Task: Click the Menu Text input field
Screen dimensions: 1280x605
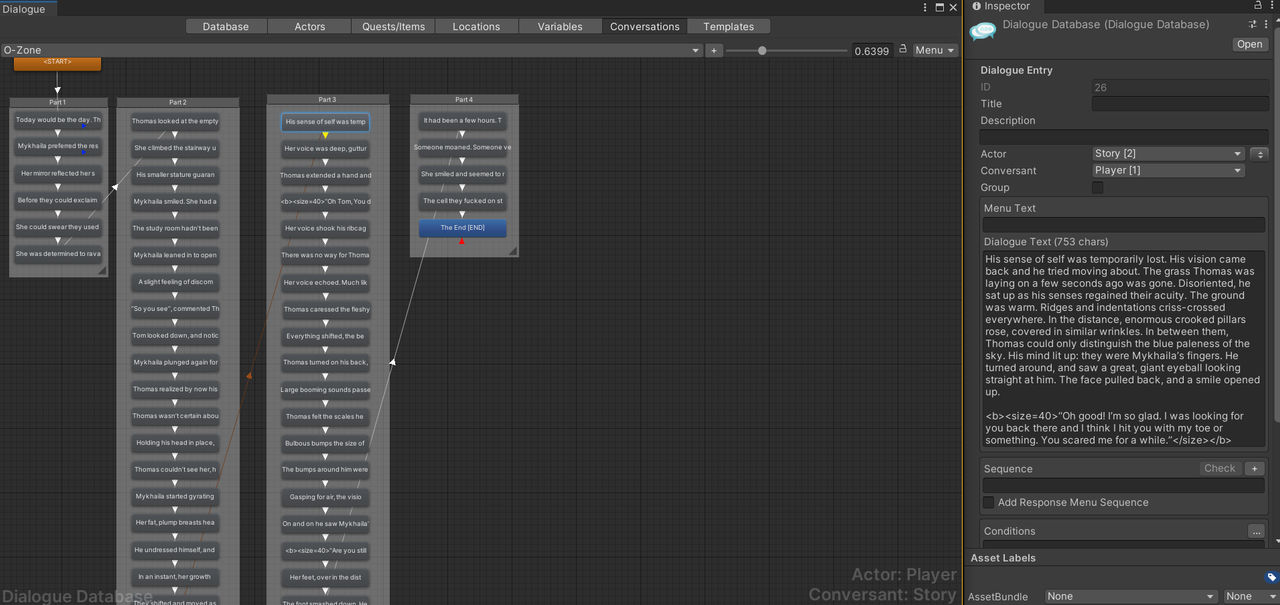Action: 1123,225
